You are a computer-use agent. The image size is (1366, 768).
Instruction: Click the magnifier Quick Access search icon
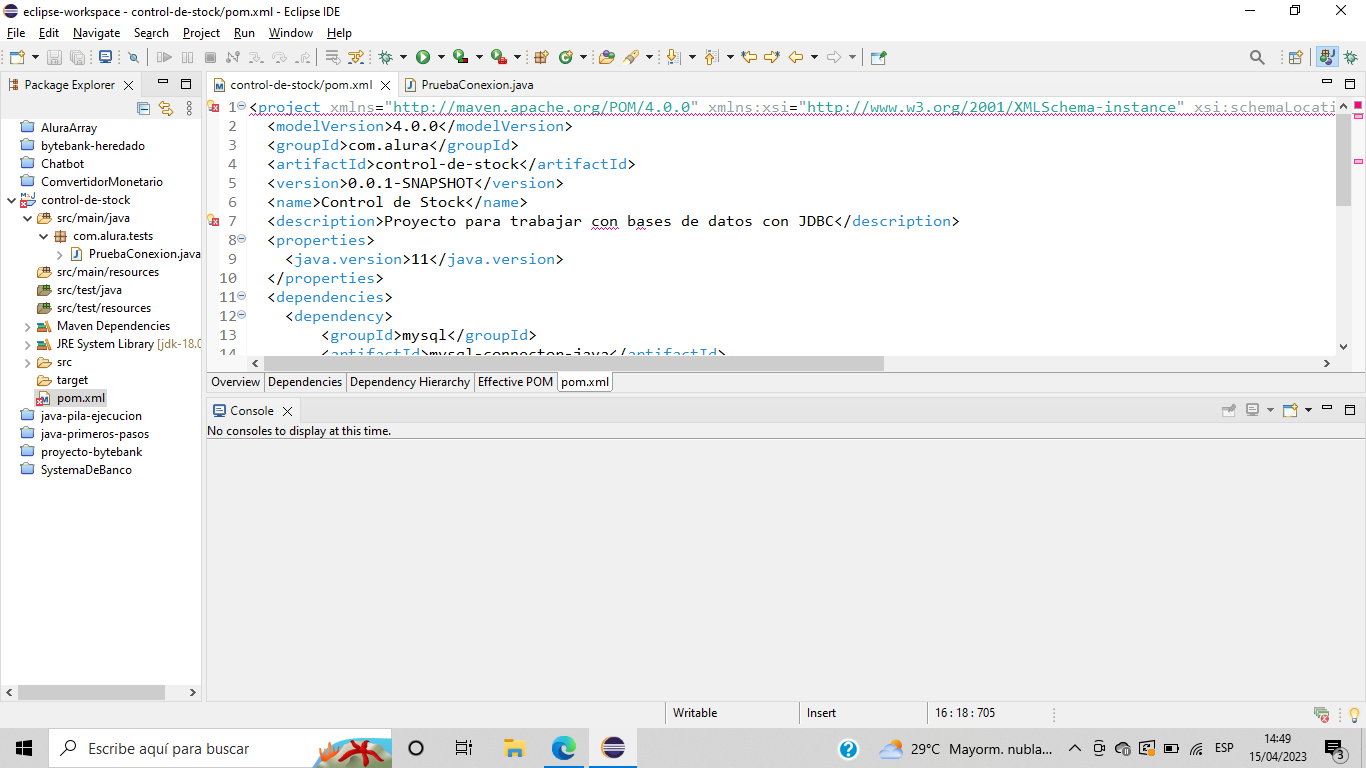[1258, 58]
